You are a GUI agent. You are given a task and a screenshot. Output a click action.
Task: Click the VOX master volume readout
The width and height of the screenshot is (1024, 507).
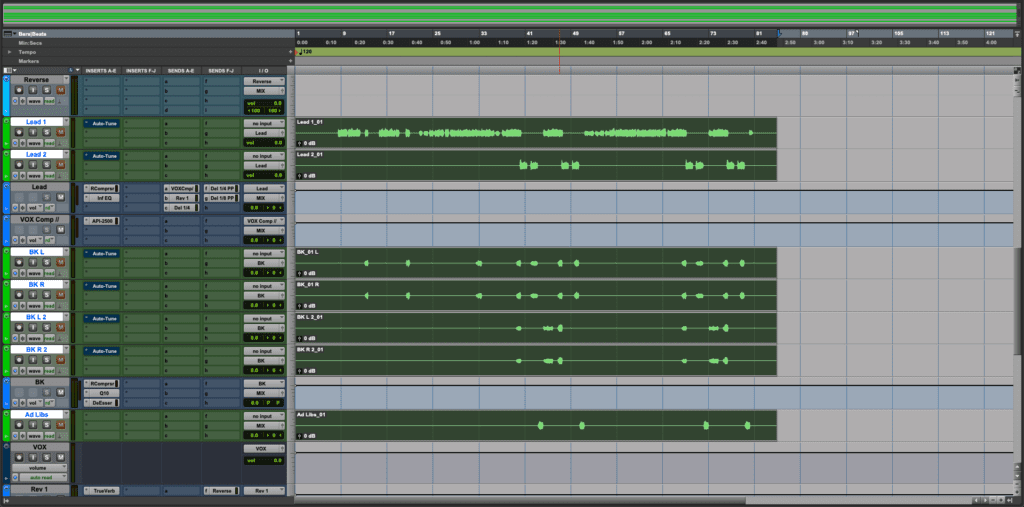tap(264, 461)
